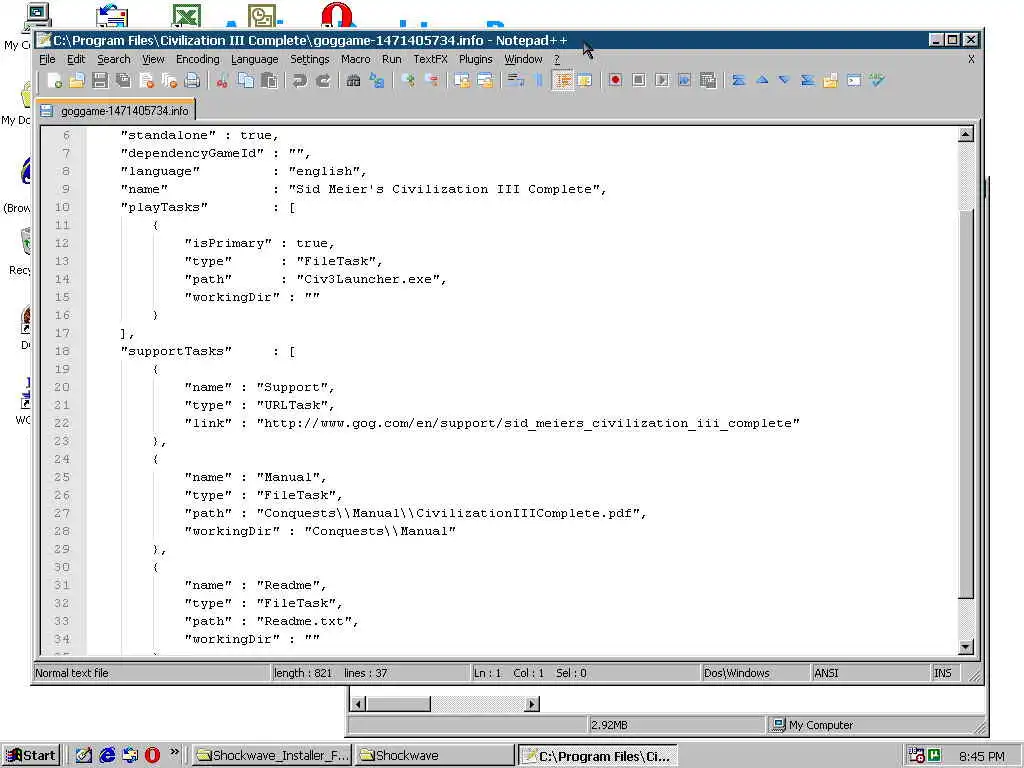
Task: Open a file using the Open toolbar icon
Action: 77,80
